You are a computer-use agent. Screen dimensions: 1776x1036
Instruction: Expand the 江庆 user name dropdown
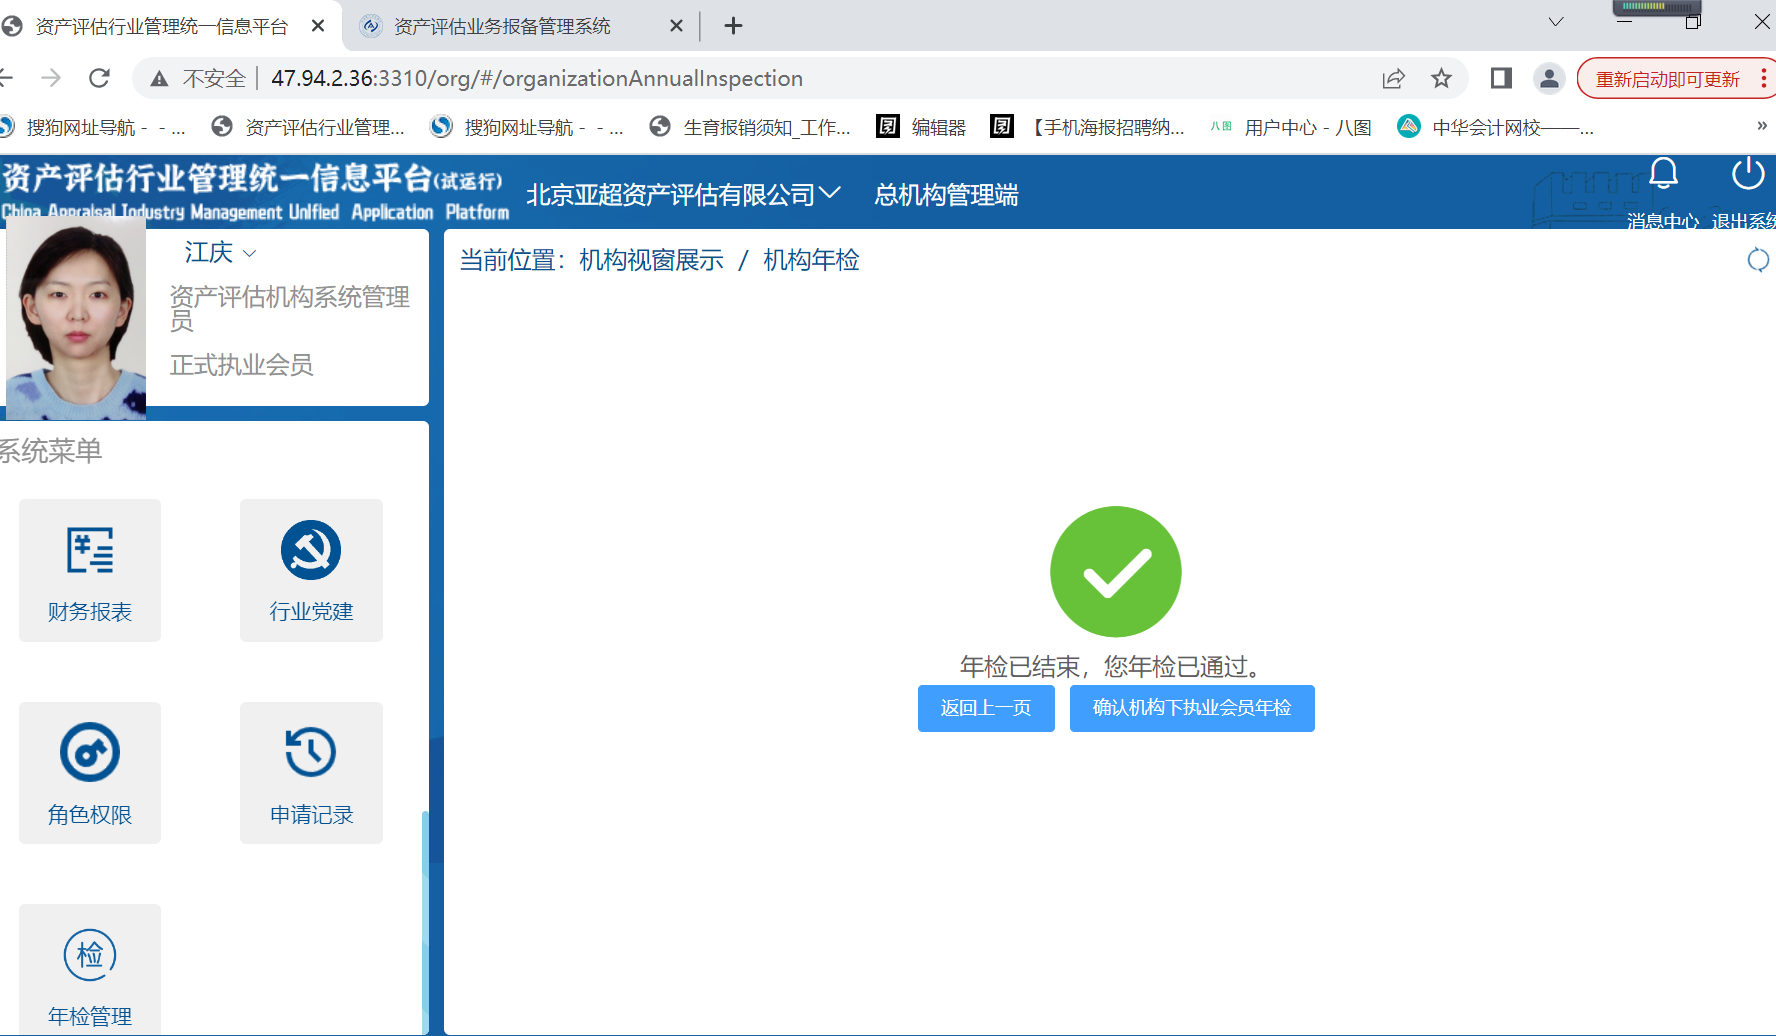tap(221, 253)
